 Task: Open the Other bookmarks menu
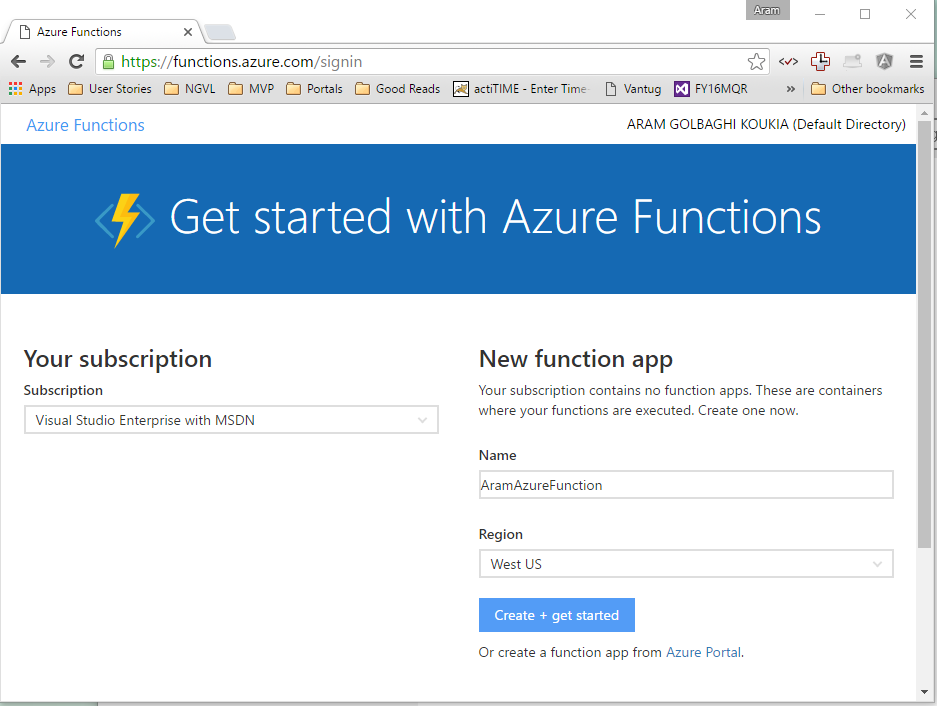point(866,88)
